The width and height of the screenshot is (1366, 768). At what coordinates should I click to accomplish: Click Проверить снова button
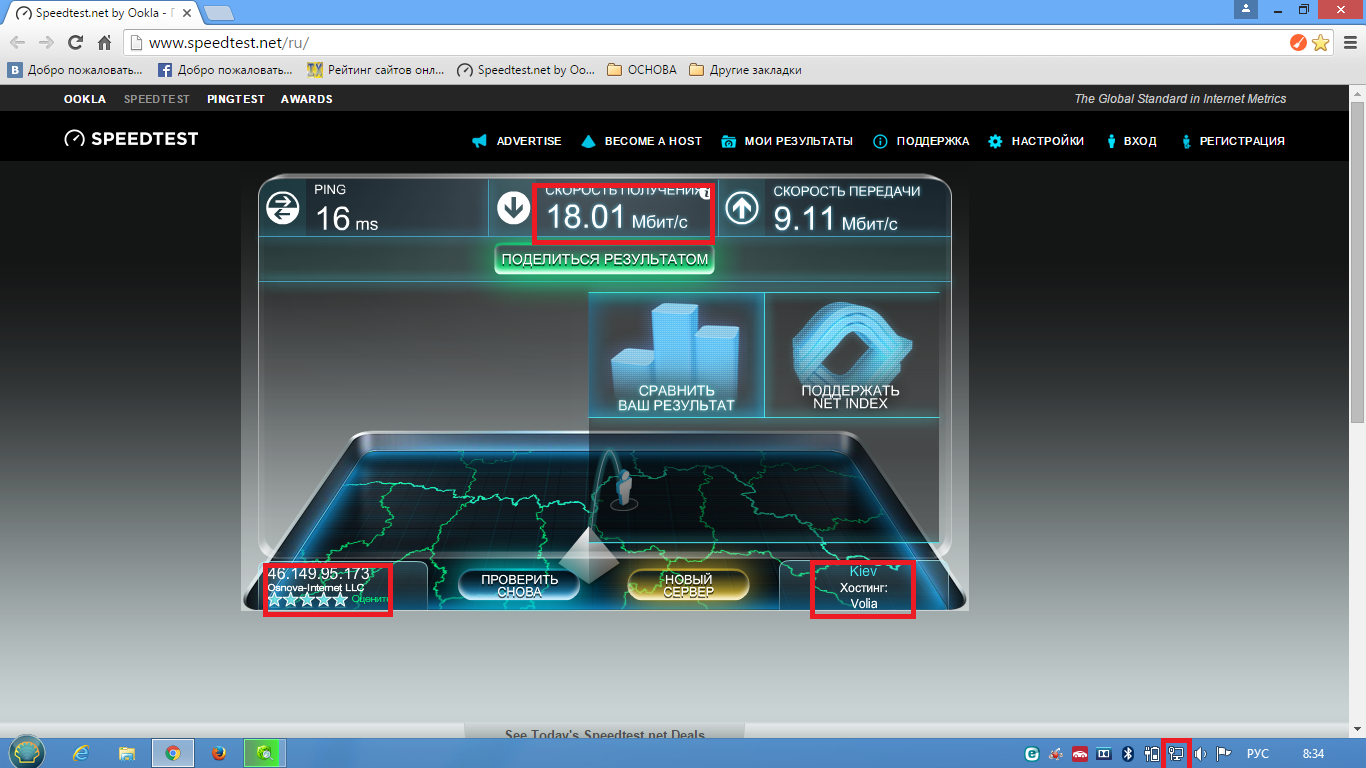[519, 585]
